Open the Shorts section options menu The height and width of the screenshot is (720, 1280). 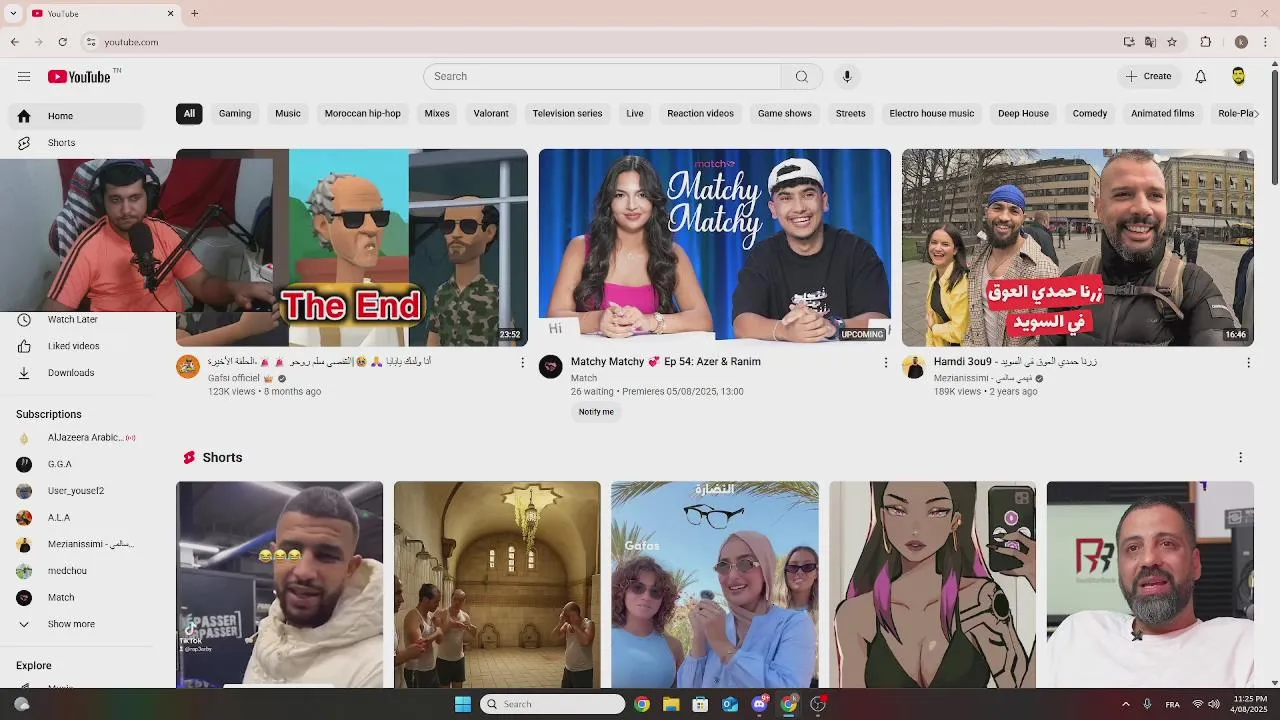pyautogui.click(x=1240, y=458)
